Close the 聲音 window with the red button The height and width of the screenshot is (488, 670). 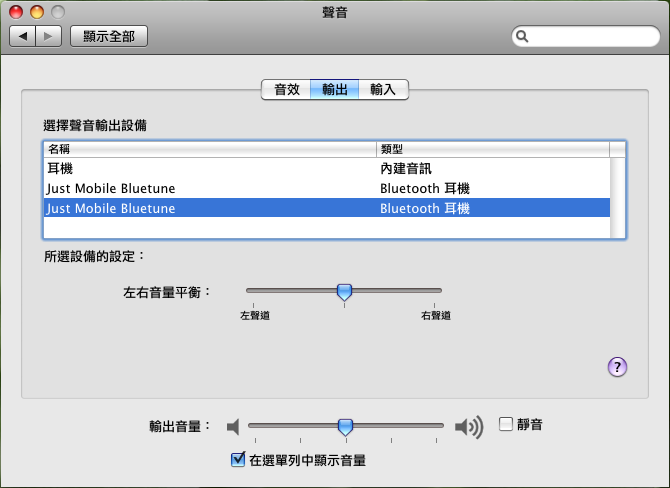click(x=16, y=12)
